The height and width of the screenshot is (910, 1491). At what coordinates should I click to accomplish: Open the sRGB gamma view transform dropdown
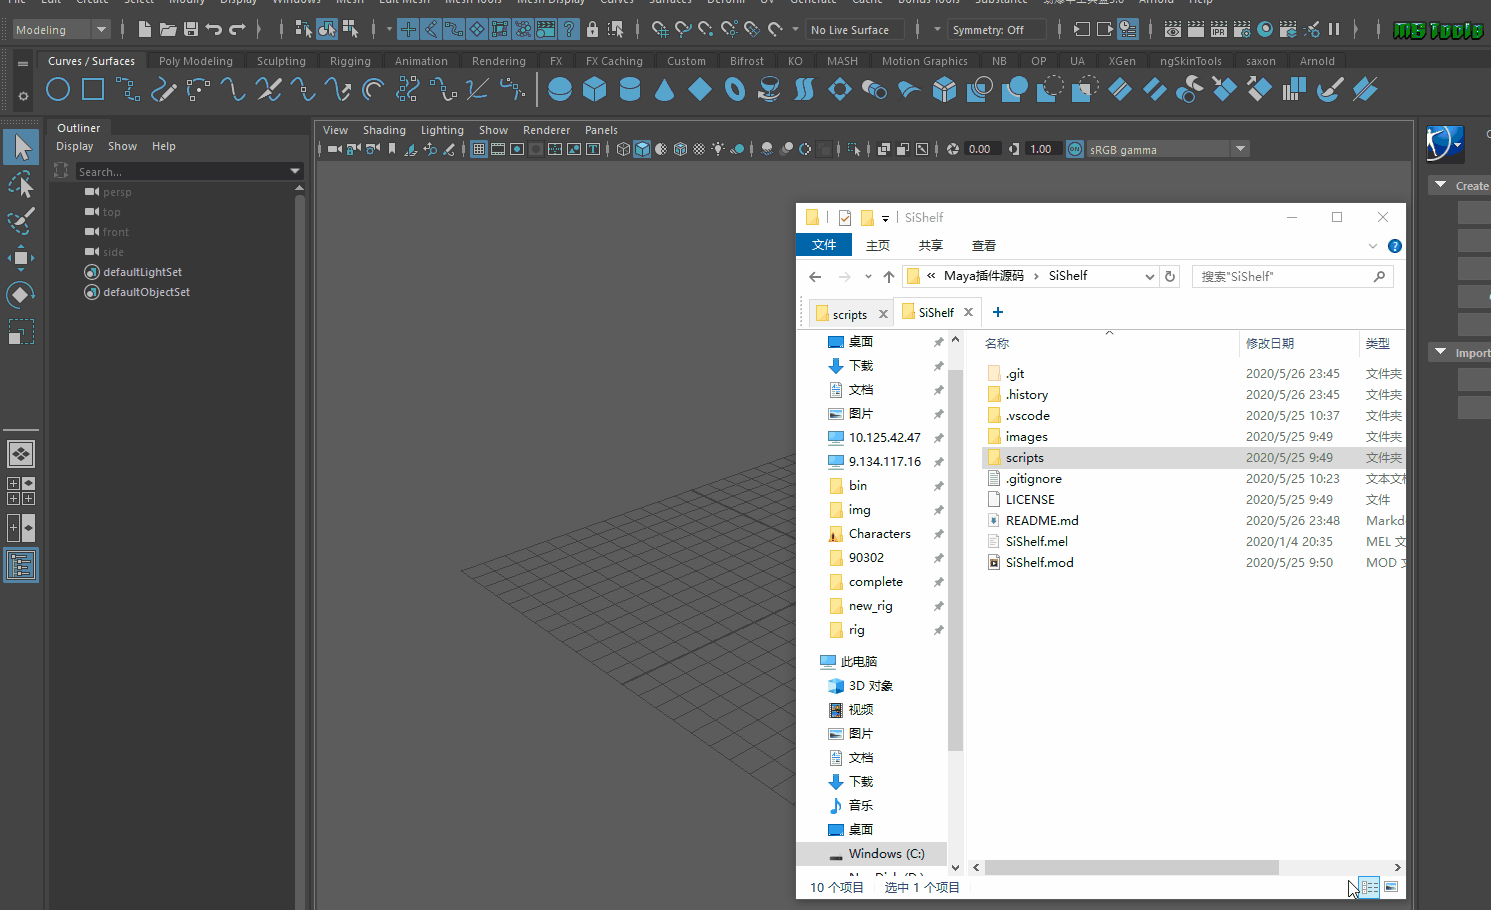pos(1240,150)
